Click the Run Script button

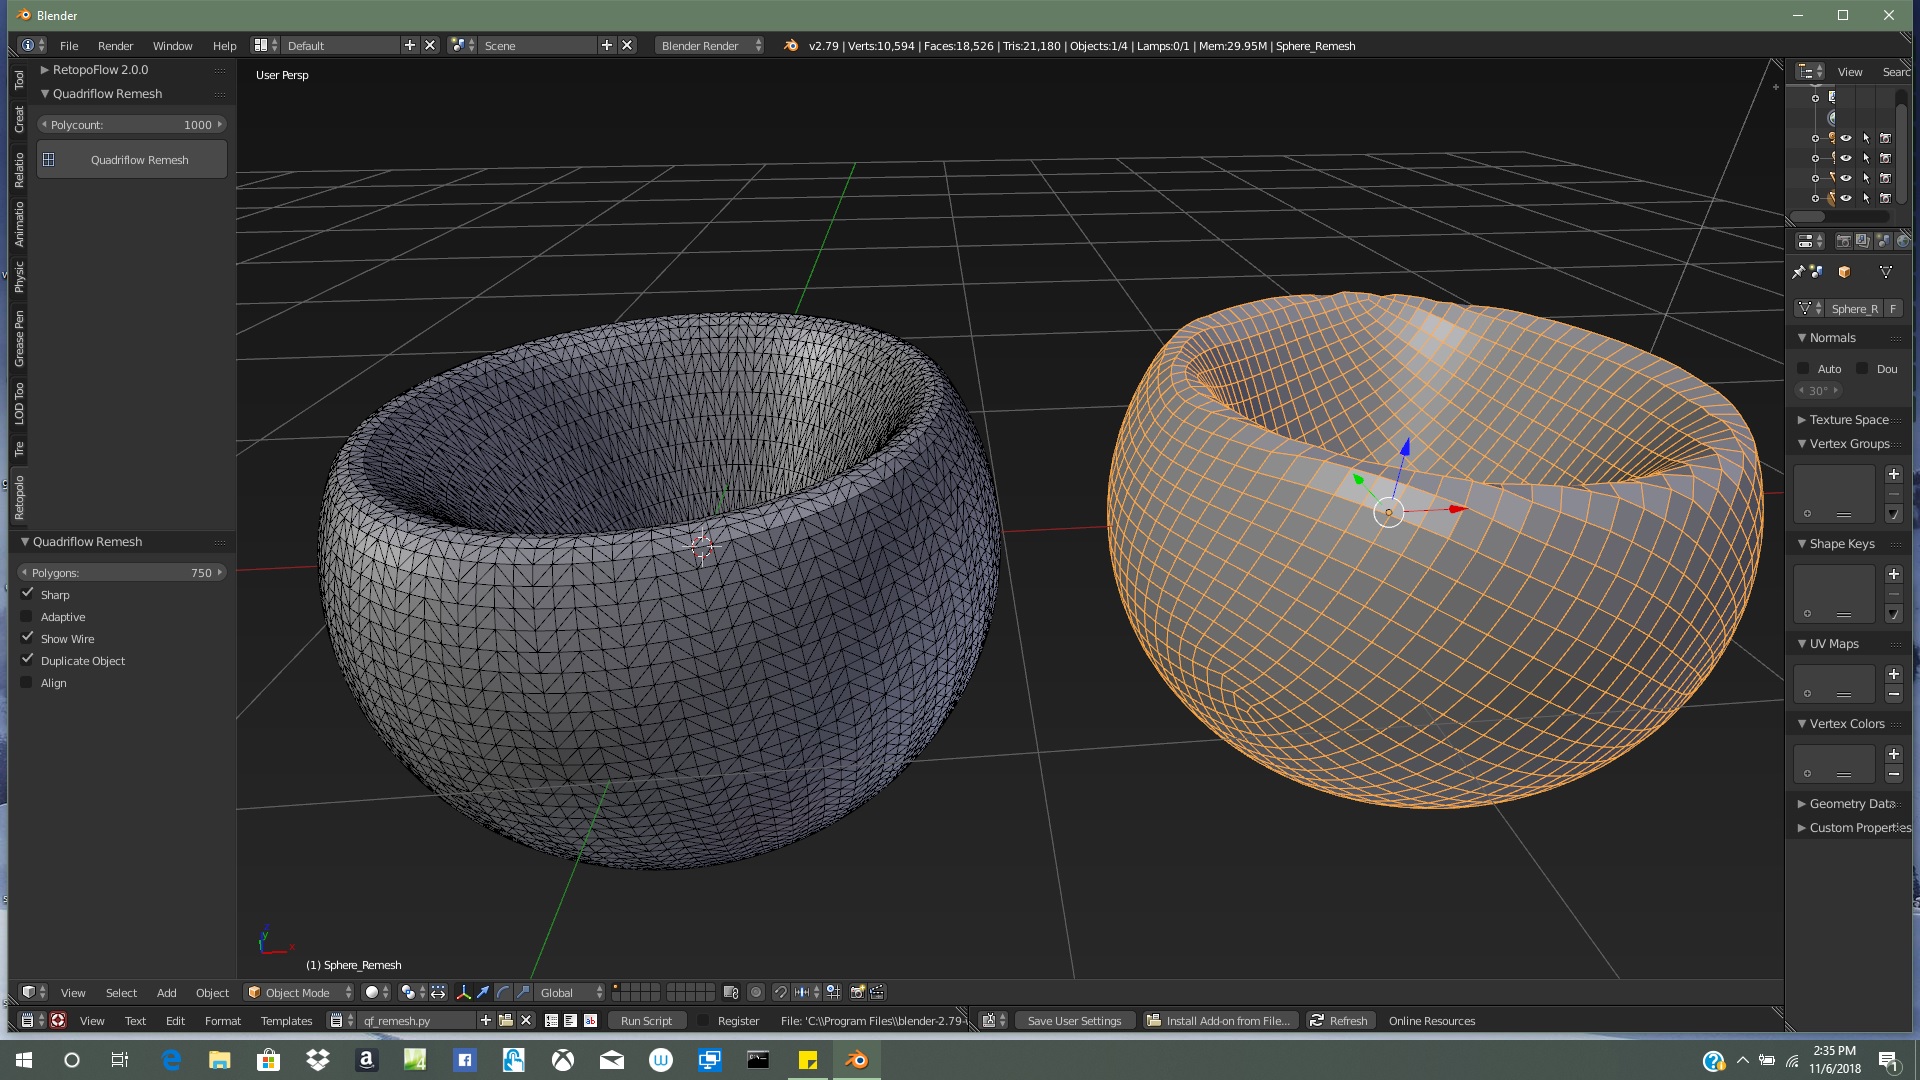(x=646, y=1020)
